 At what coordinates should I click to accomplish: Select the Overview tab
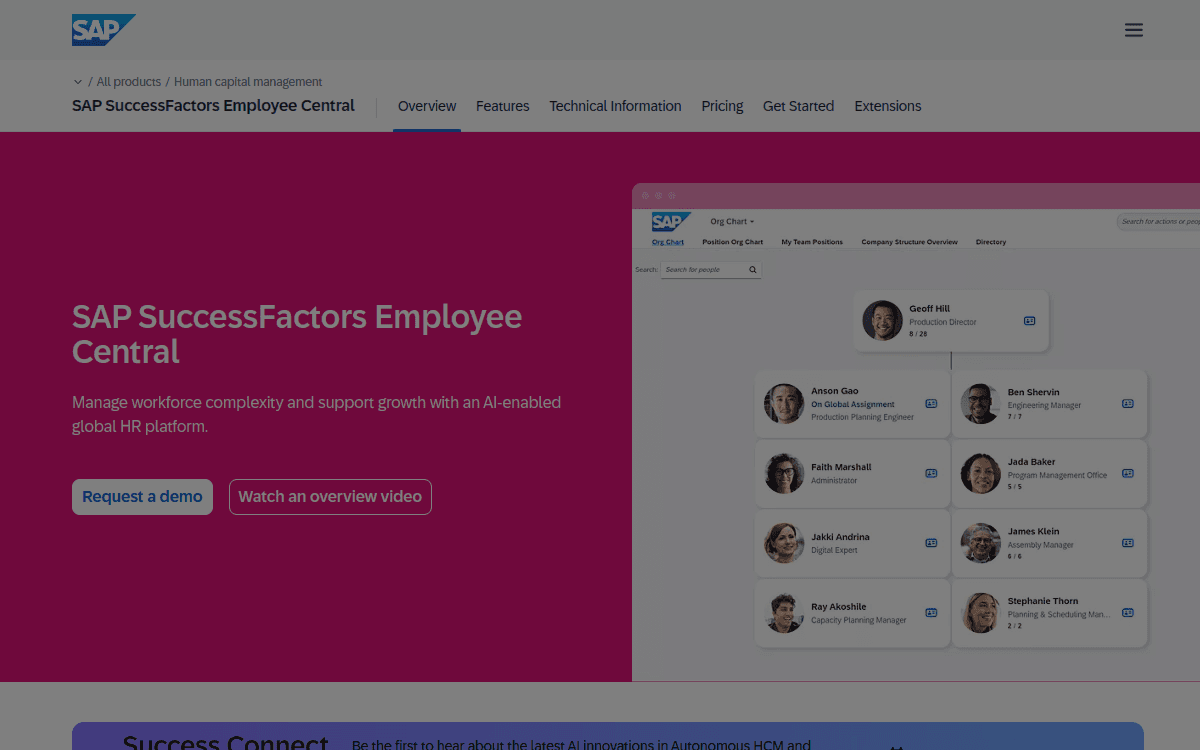(x=427, y=106)
